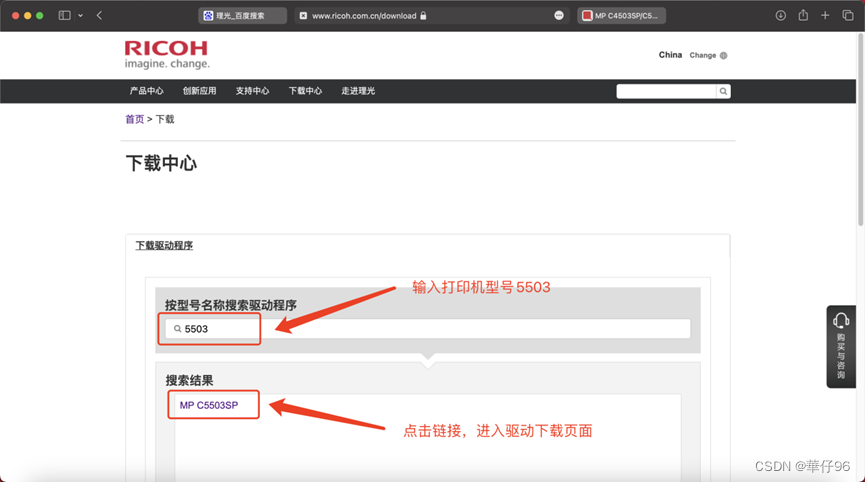This screenshot has height=482, width=865.
Task: Open a new tab with plus icon
Action: [x=825, y=15]
